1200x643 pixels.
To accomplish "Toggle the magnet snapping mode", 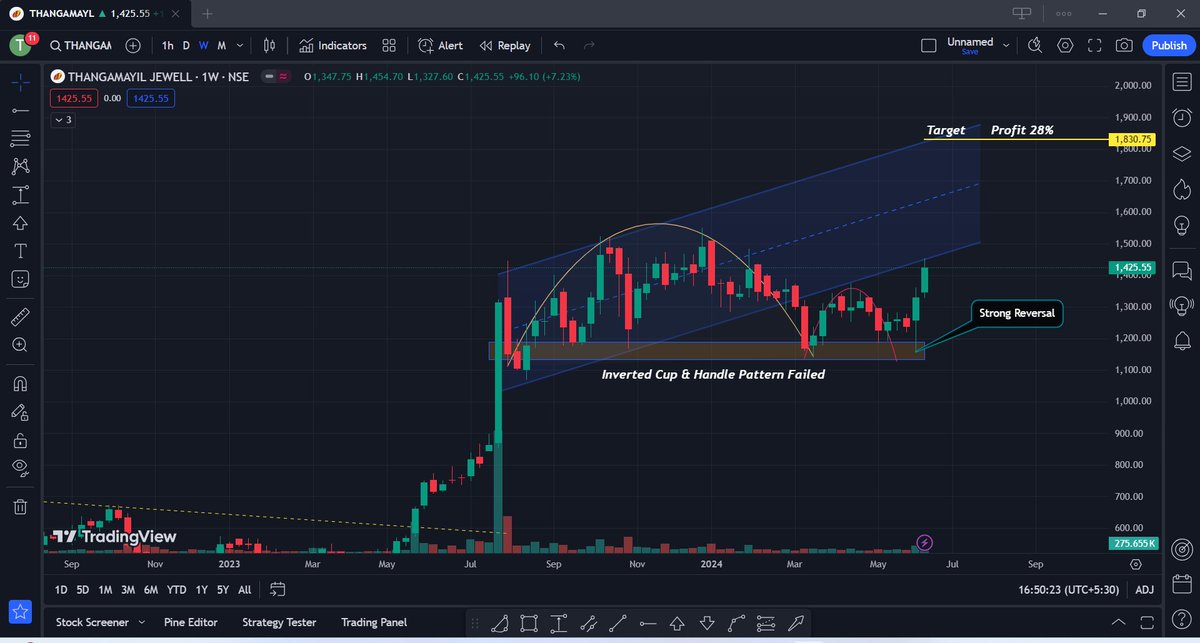I will coord(20,383).
